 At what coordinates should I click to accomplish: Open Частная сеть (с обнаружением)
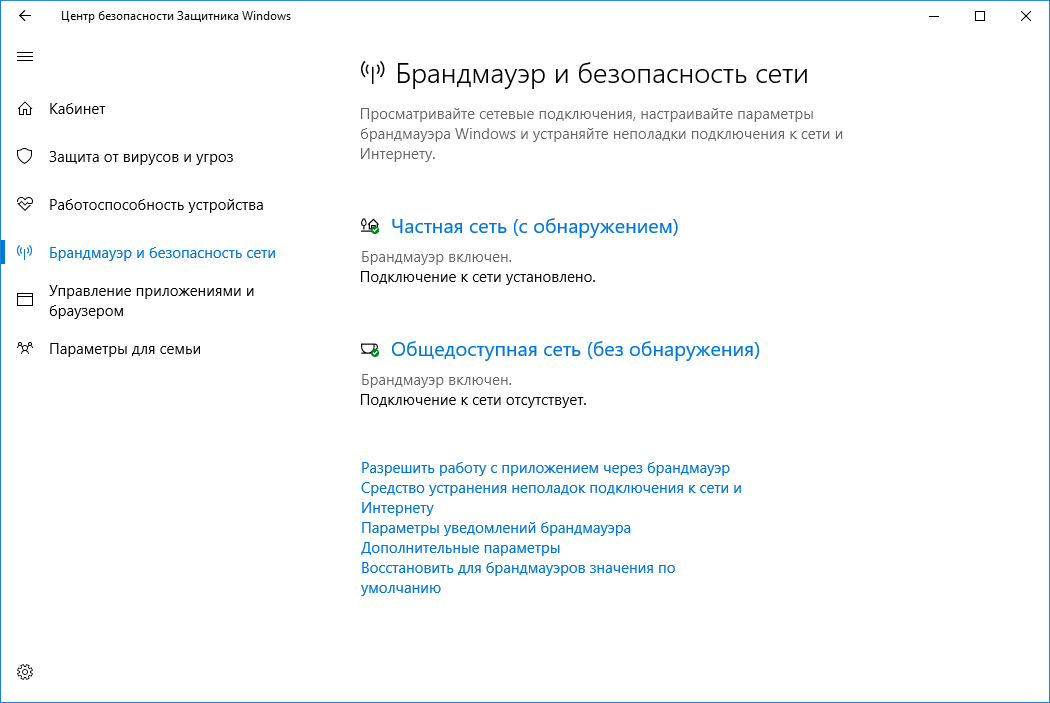(537, 226)
